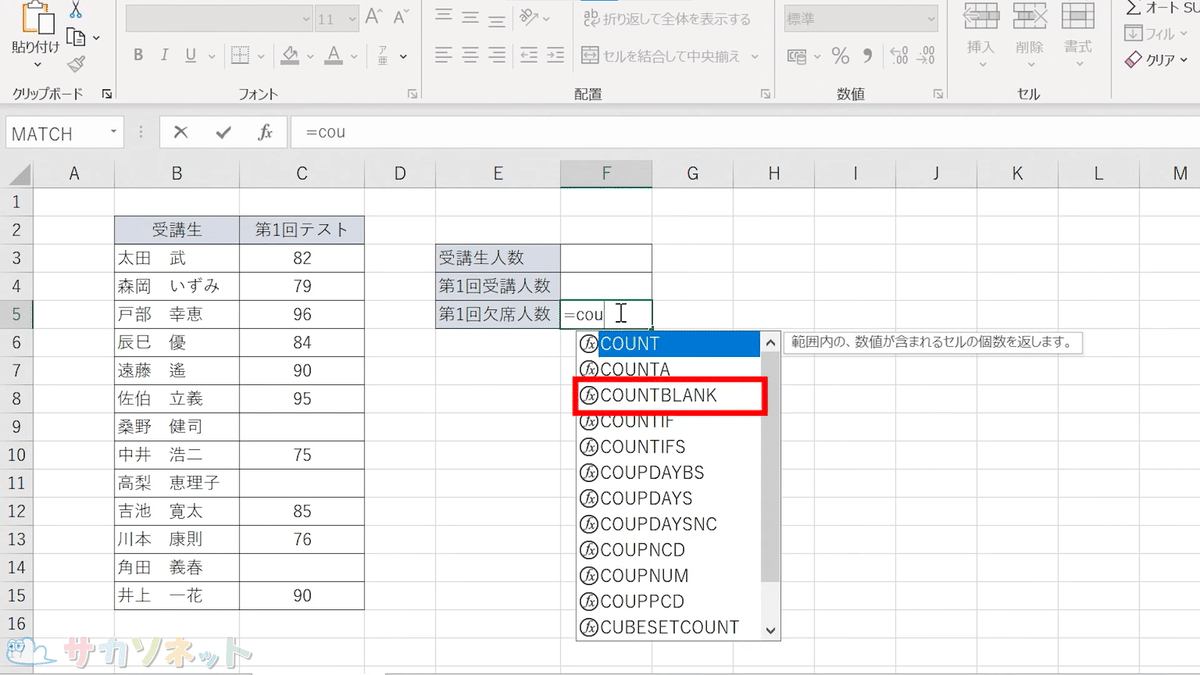Click the suggestion list scrollbar down arrow
This screenshot has height=675, width=1200.
[770, 630]
